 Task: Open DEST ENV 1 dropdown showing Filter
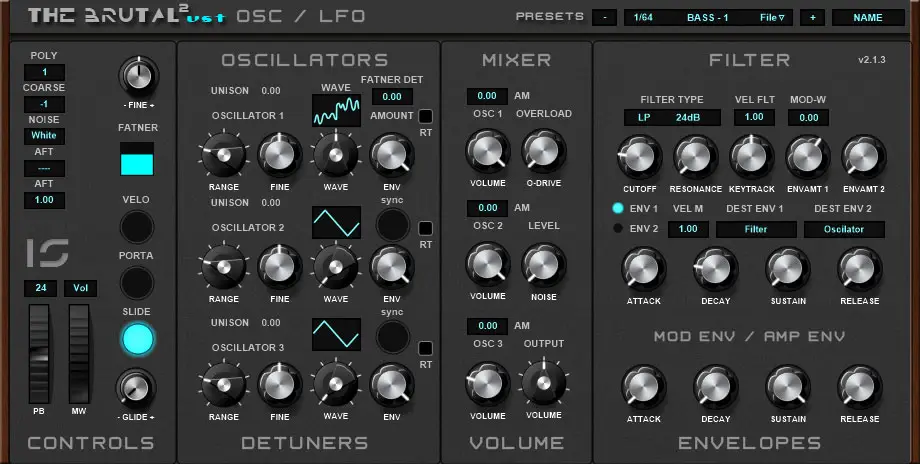(756, 229)
